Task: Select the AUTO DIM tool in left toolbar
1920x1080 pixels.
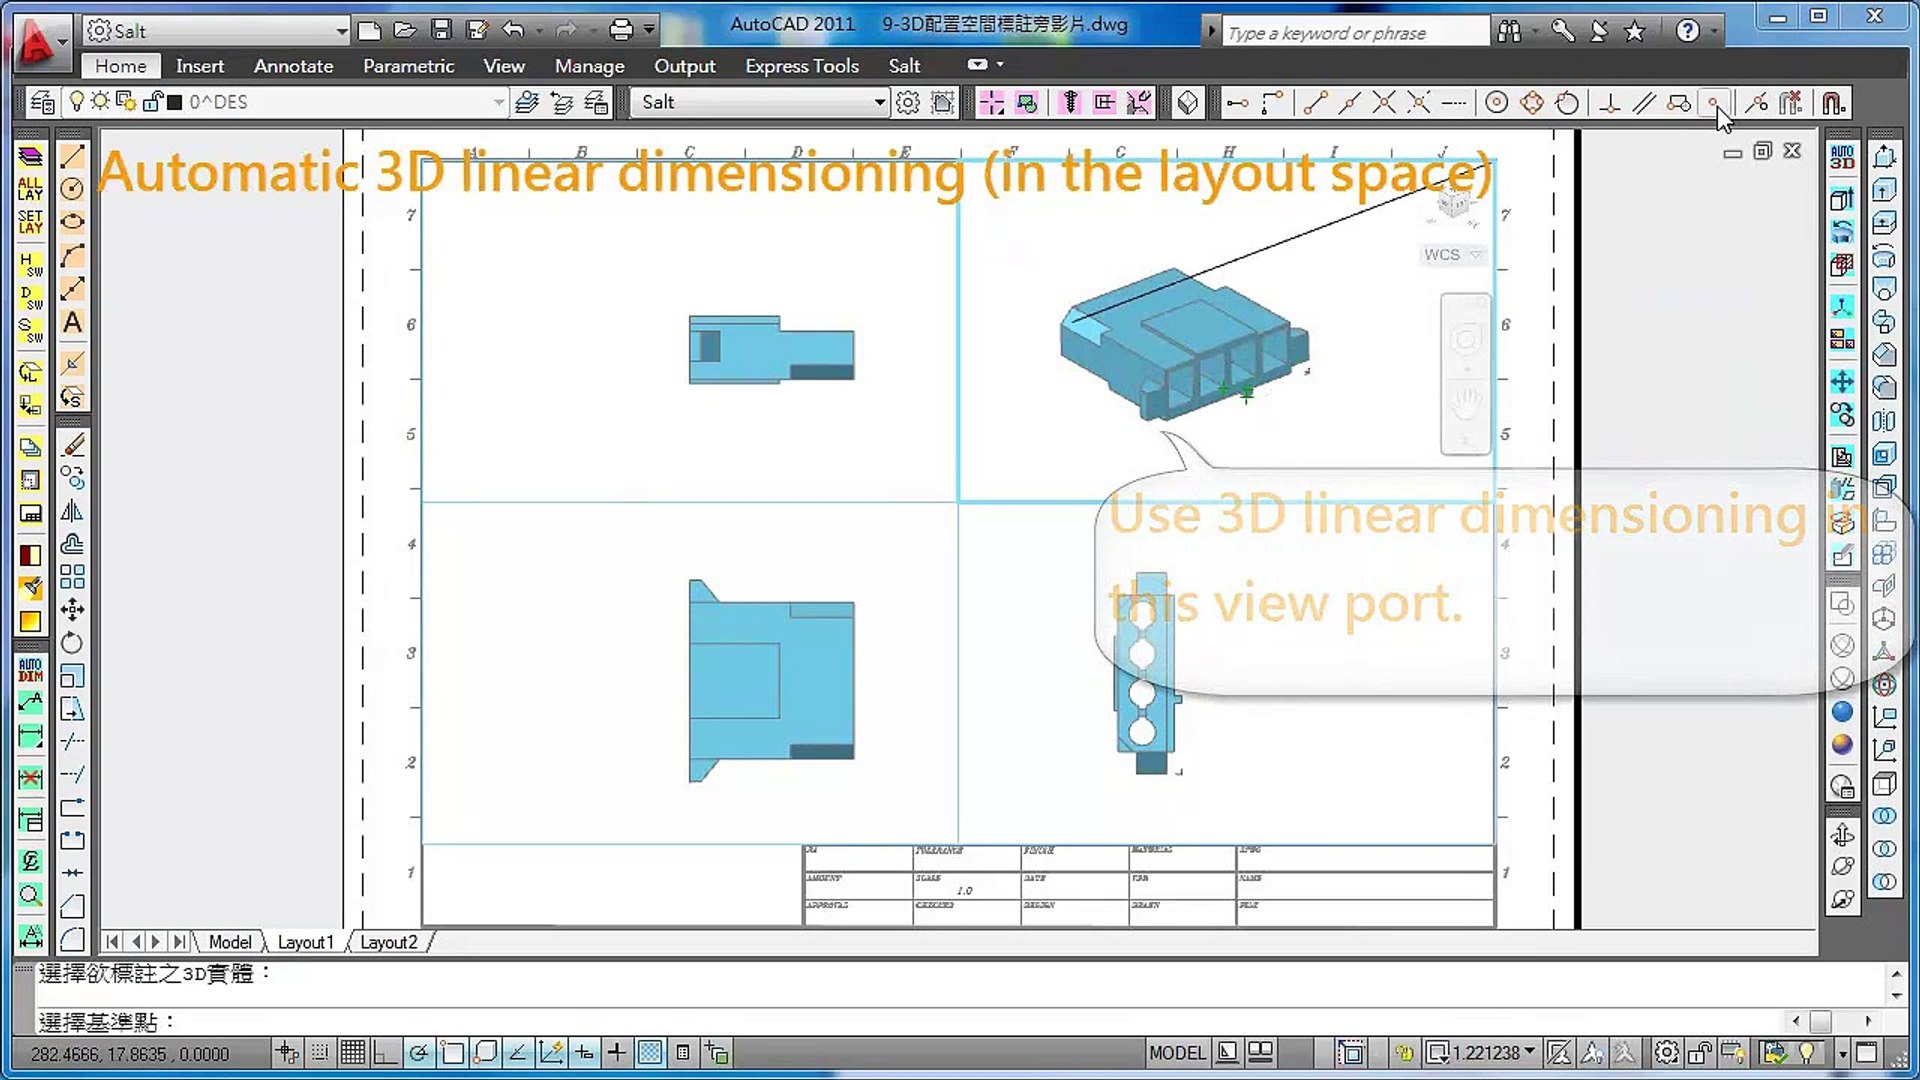Action: tap(30, 670)
